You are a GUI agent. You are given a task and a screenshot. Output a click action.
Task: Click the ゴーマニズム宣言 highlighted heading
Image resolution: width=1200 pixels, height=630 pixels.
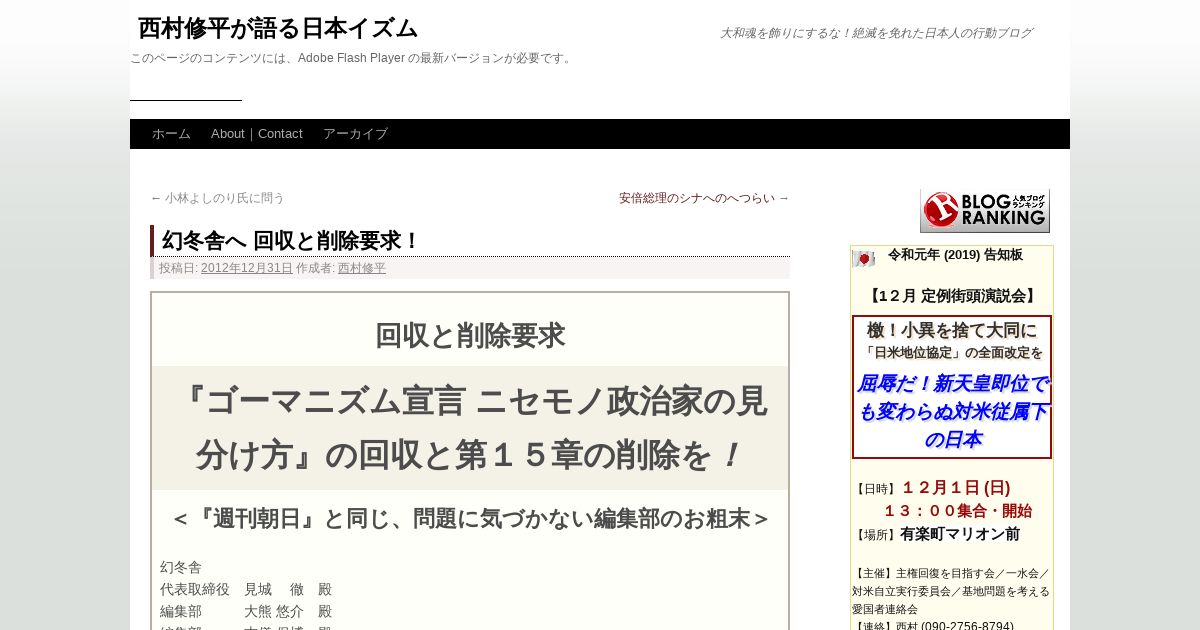click(x=470, y=428)
